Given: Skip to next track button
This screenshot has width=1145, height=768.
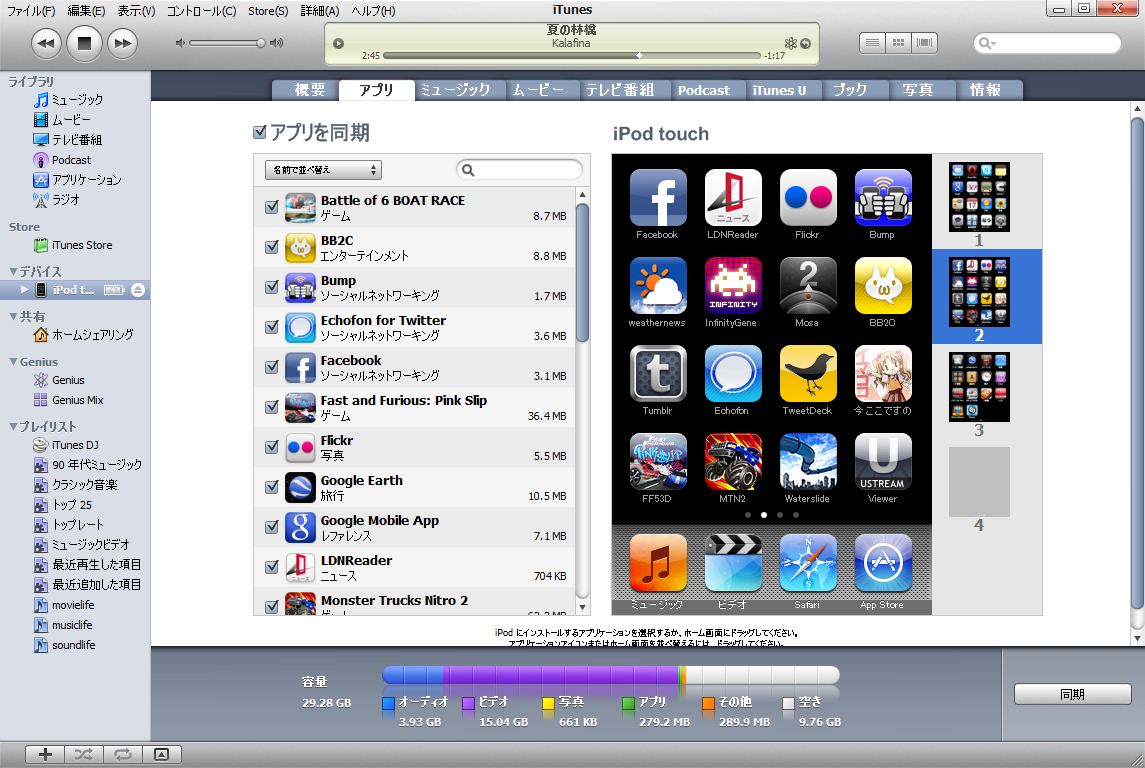Looking at the screenshot, I should (x=123, y=43).
